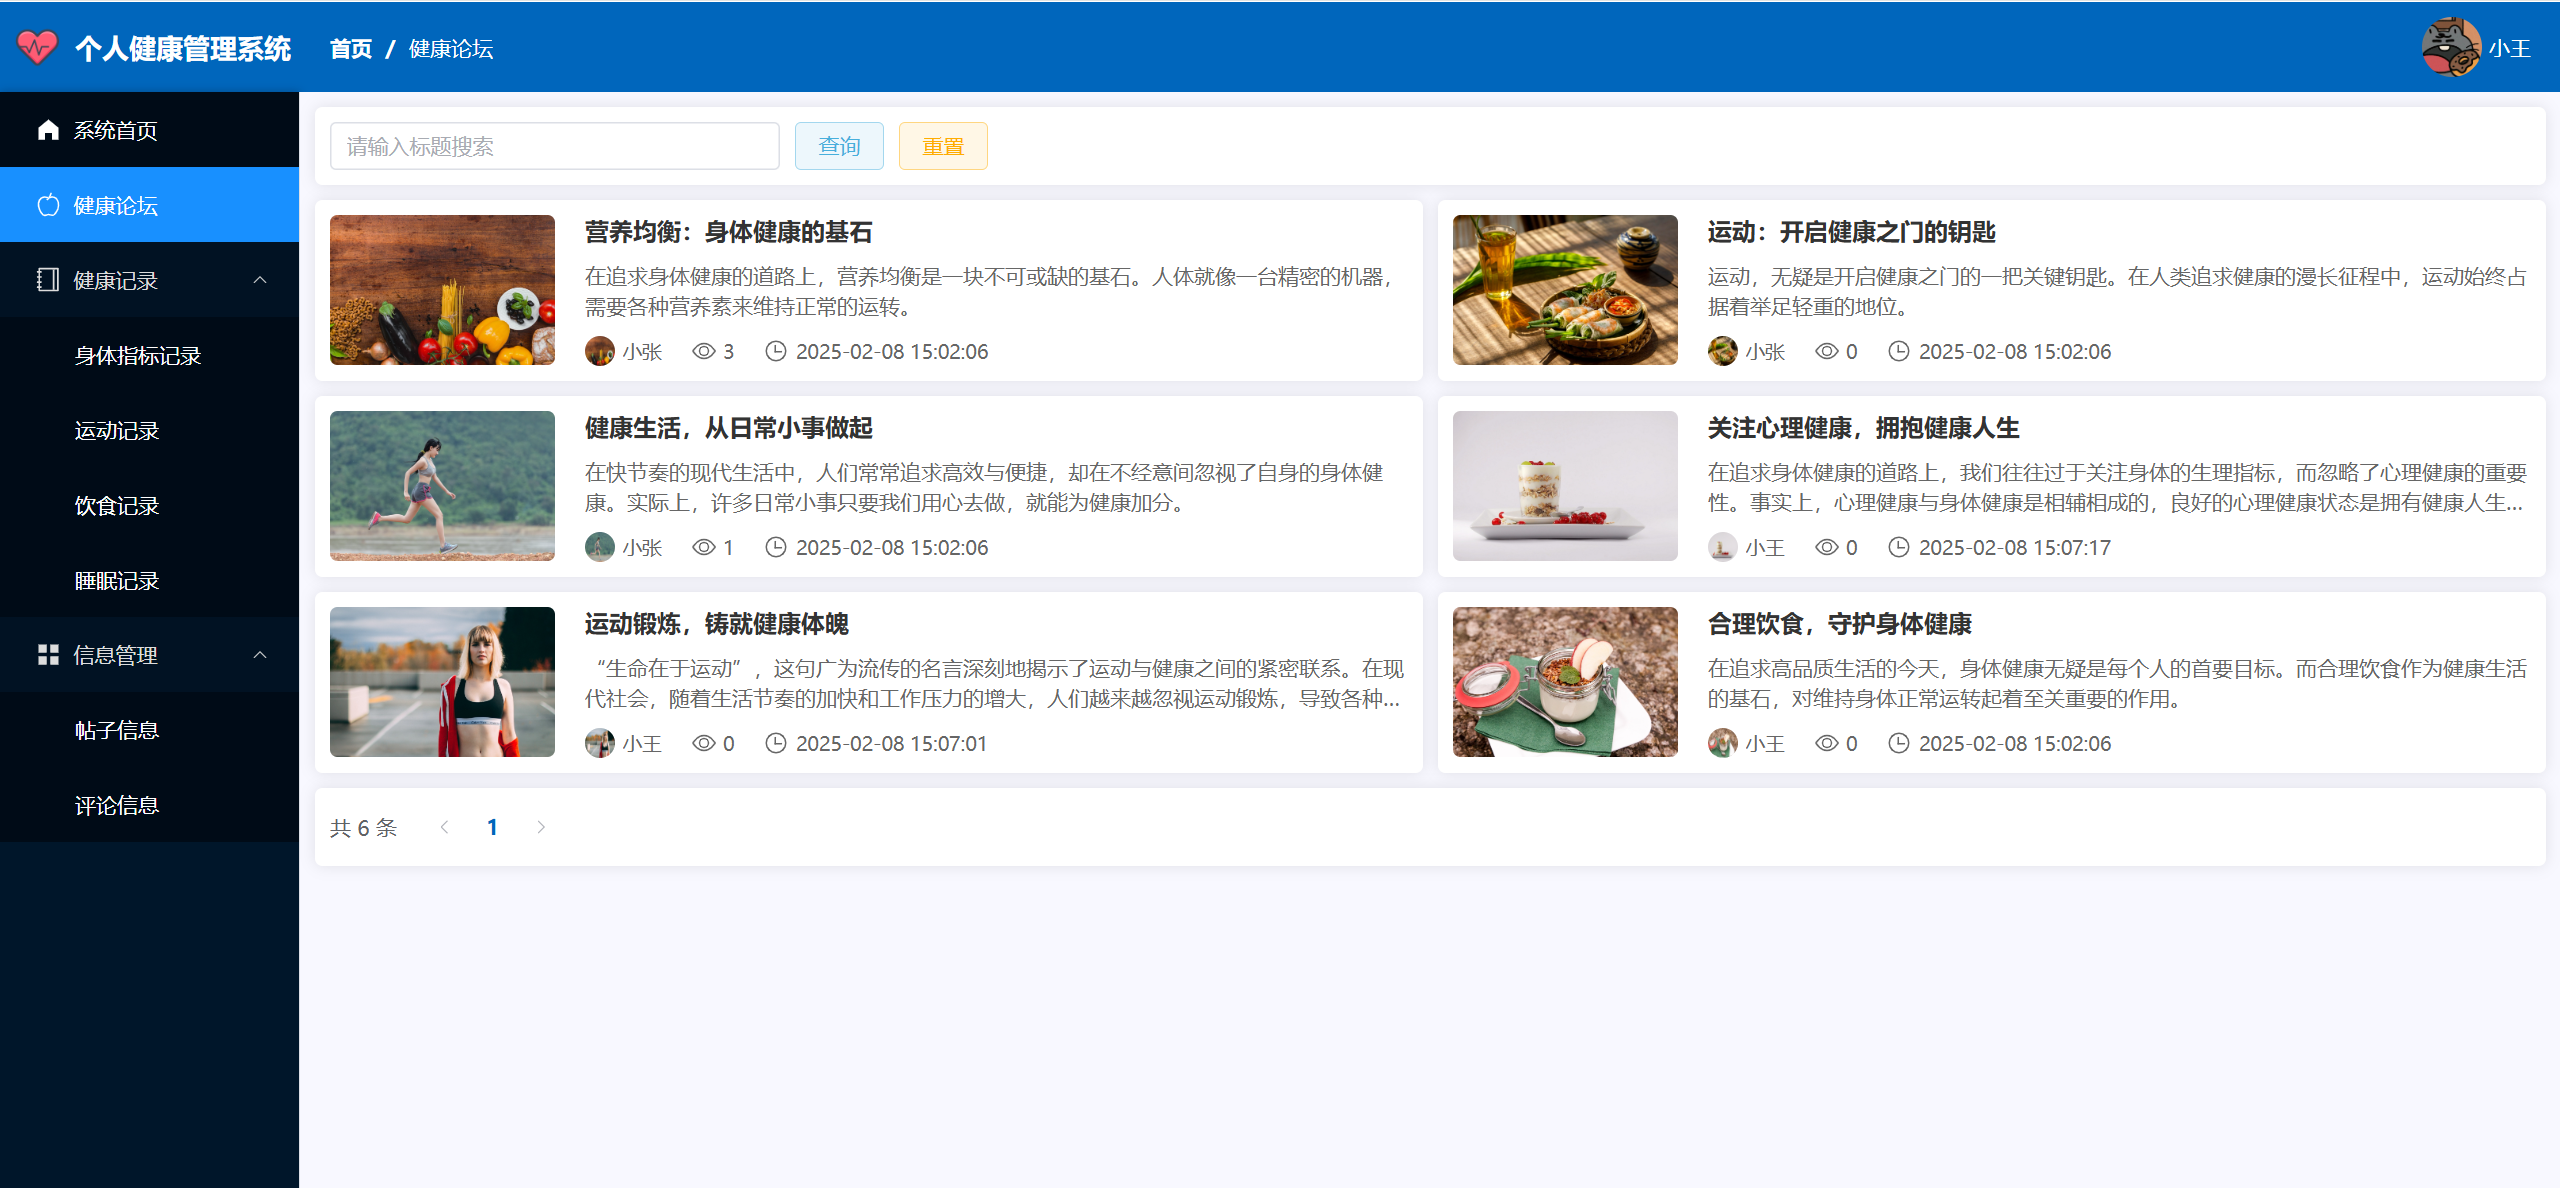Image resolution: width=2560 pixels, height=1188 pixels.
Task: Click the heart logo icon in header
Action: (38, 47)
